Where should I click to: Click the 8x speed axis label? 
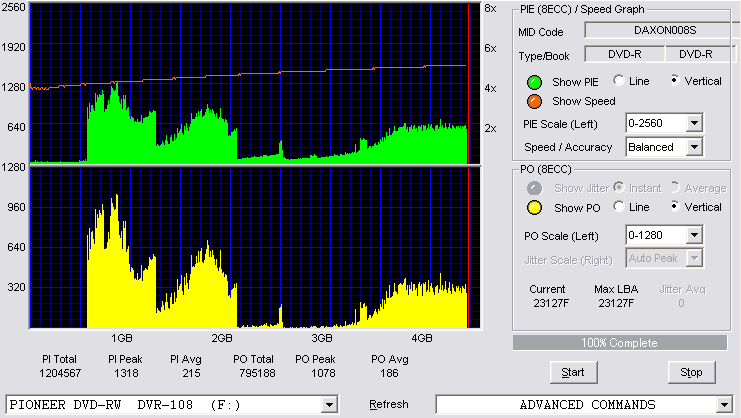click(491, 9)
